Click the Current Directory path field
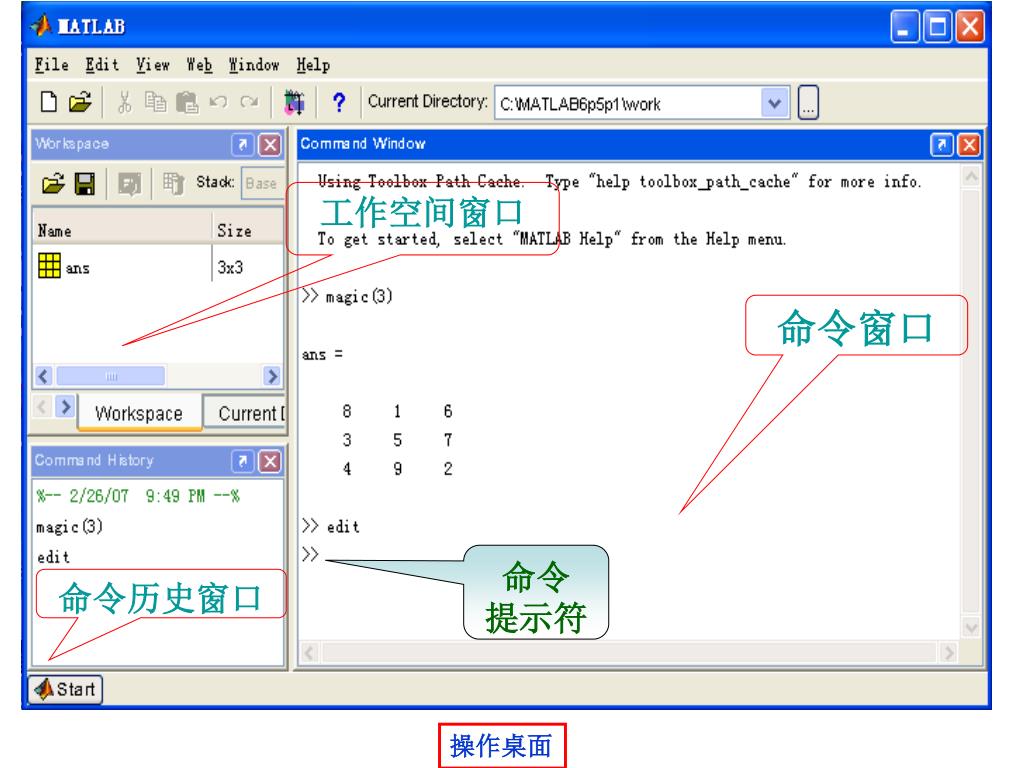Screen dimensions: 1024x768 pos(628,103)
